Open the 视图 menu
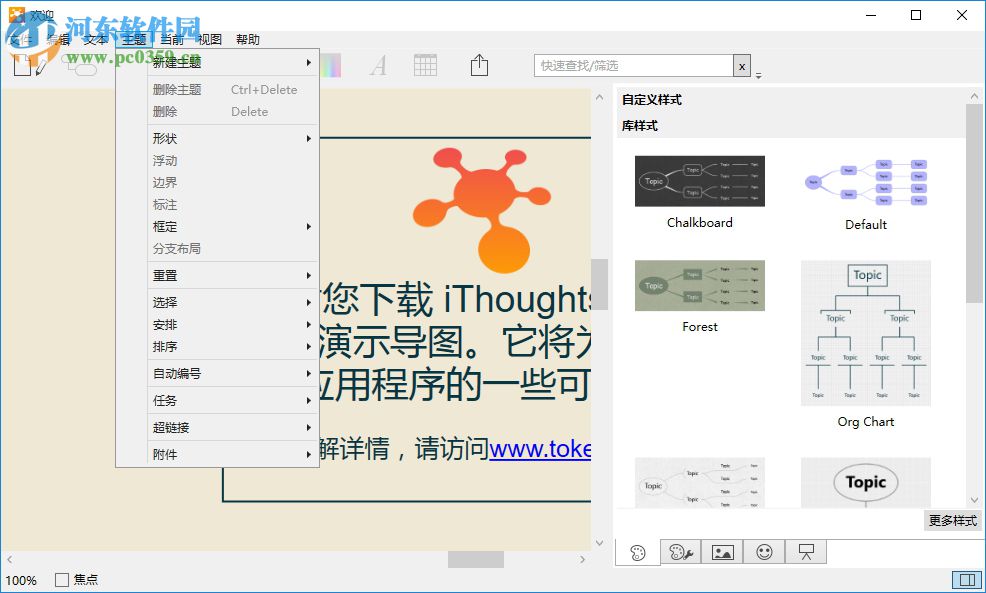 pyautogui.click(x=210, y=39)
